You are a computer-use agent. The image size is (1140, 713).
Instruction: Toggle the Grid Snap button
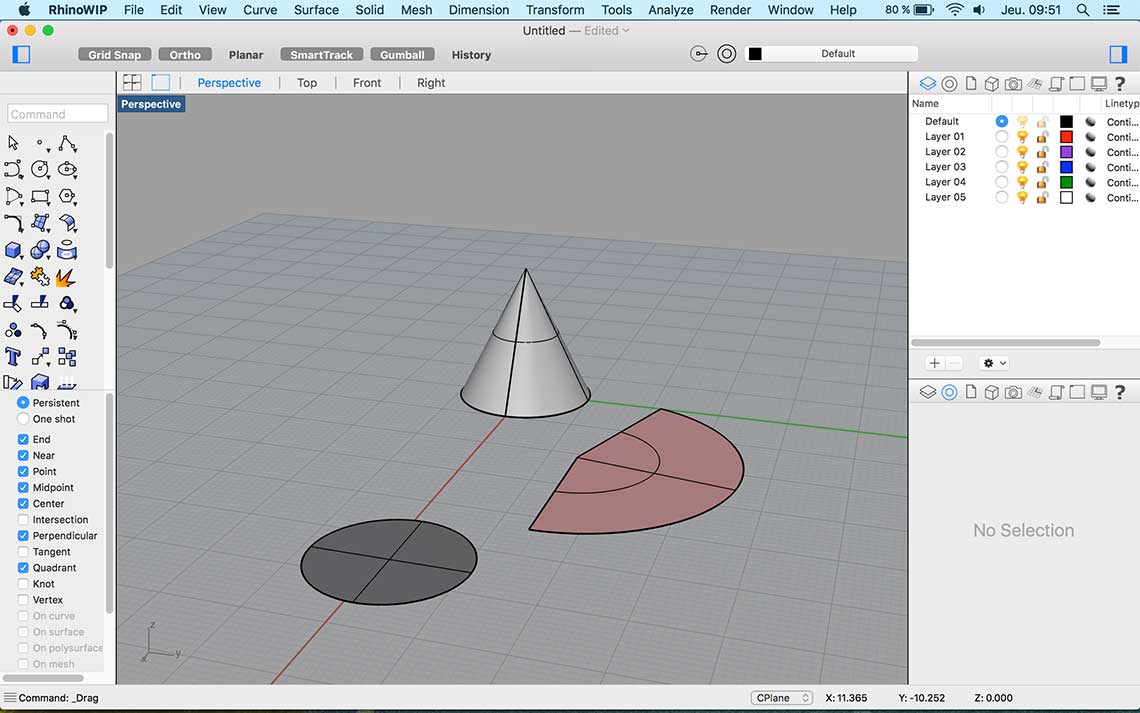[x=115, y=55]
